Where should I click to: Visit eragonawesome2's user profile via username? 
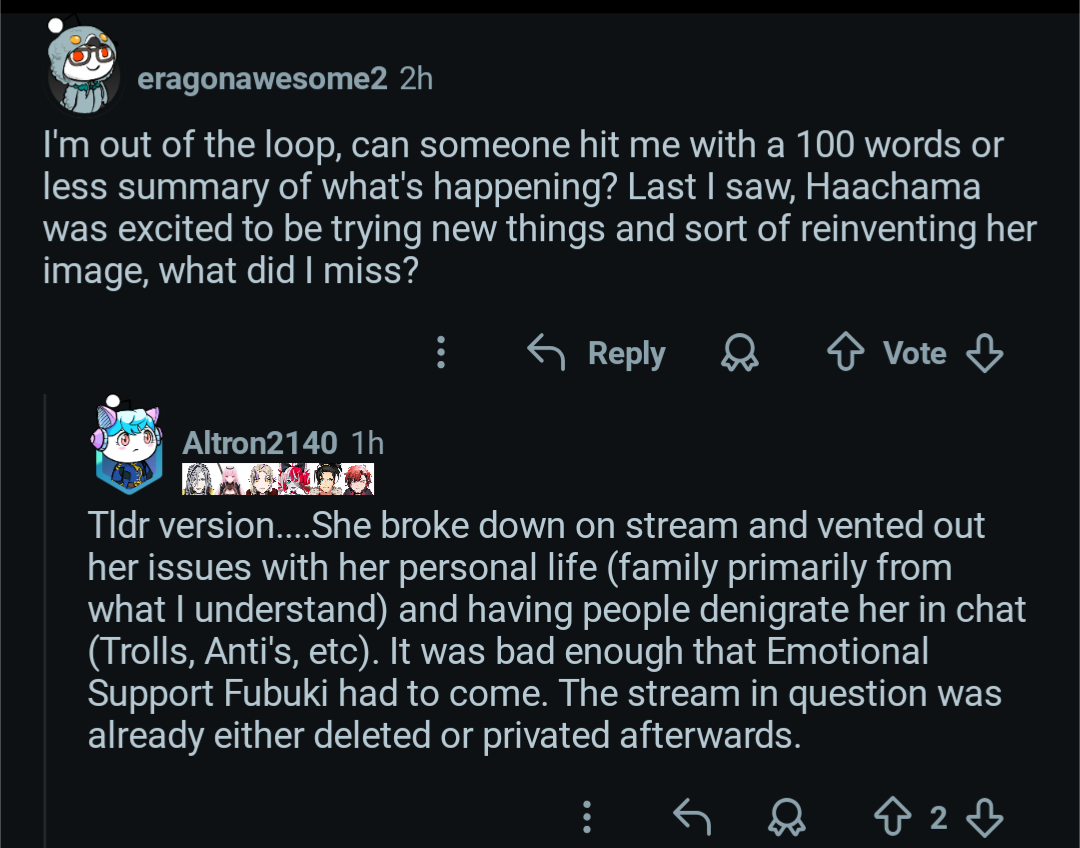tap(261, 78)
